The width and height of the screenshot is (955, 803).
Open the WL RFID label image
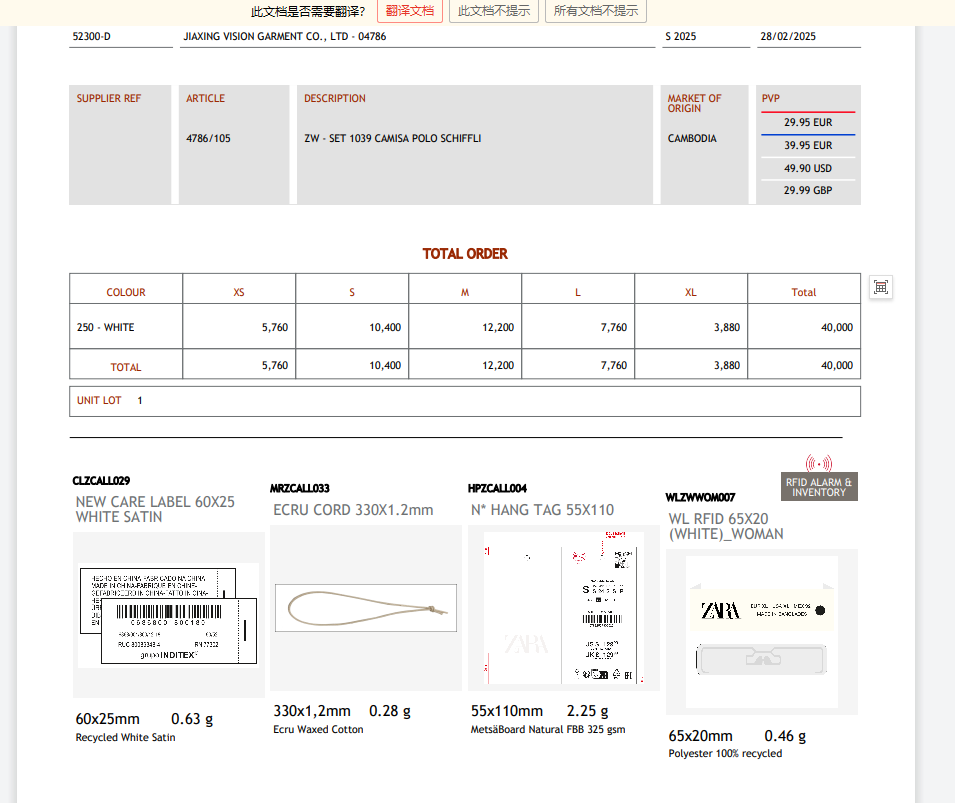point(761,632)
